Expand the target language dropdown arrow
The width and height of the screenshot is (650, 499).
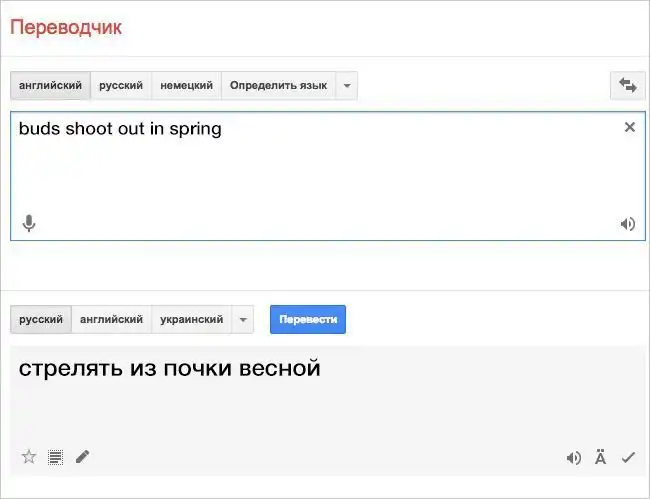pyautogui.click(x=243, y=320)
